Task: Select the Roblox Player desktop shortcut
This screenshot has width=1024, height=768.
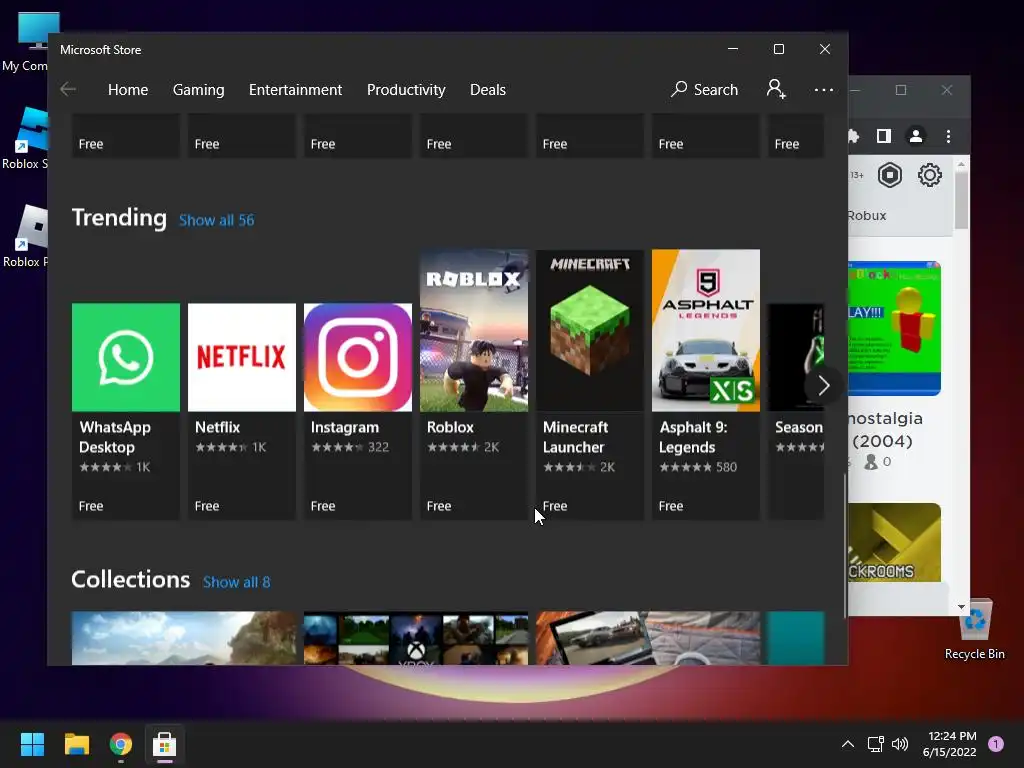Action: (x=26, y=236)
